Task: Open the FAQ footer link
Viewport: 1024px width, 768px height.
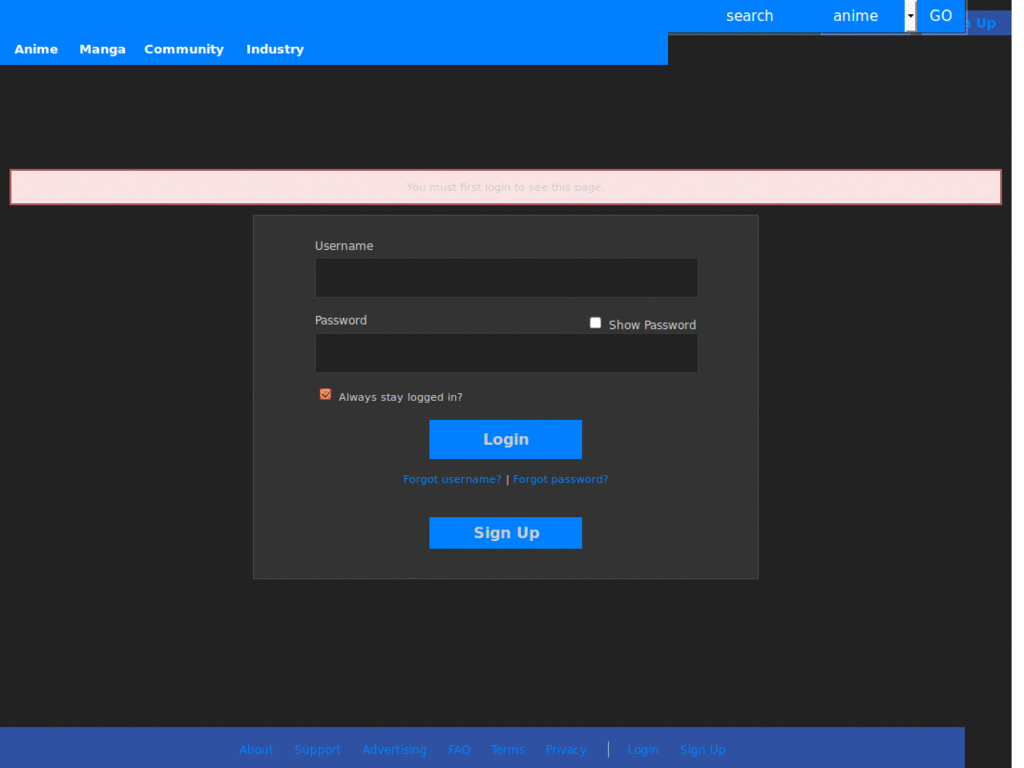Action: click(459, 749)
